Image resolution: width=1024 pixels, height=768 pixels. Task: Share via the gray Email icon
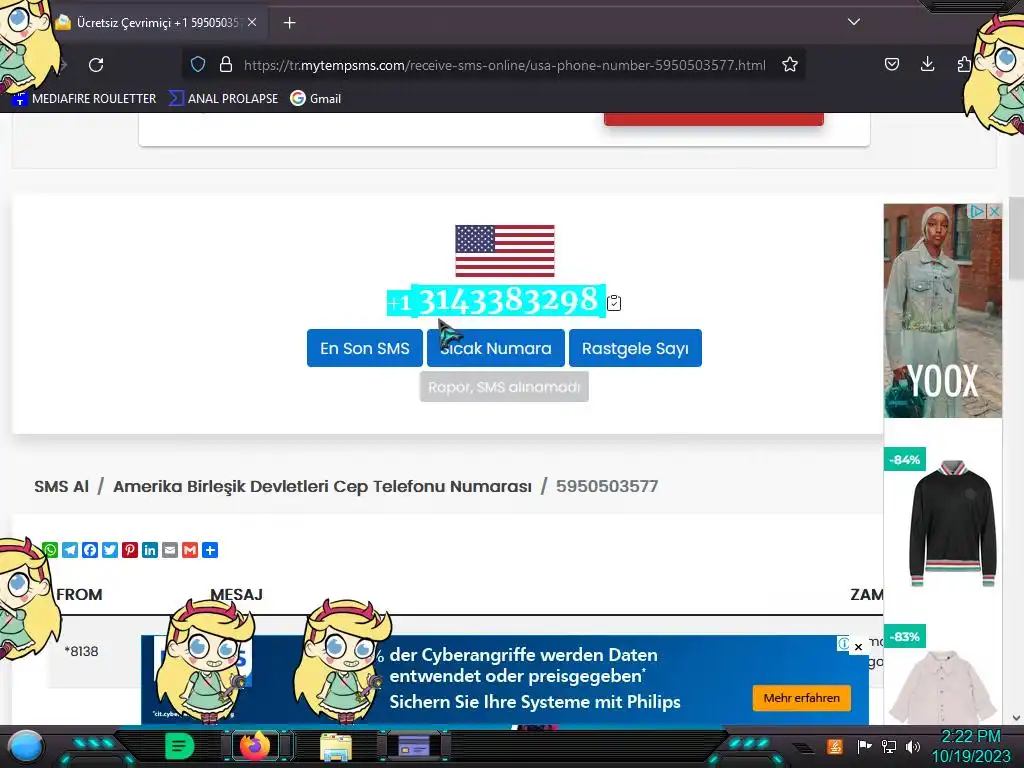[170, 550]
